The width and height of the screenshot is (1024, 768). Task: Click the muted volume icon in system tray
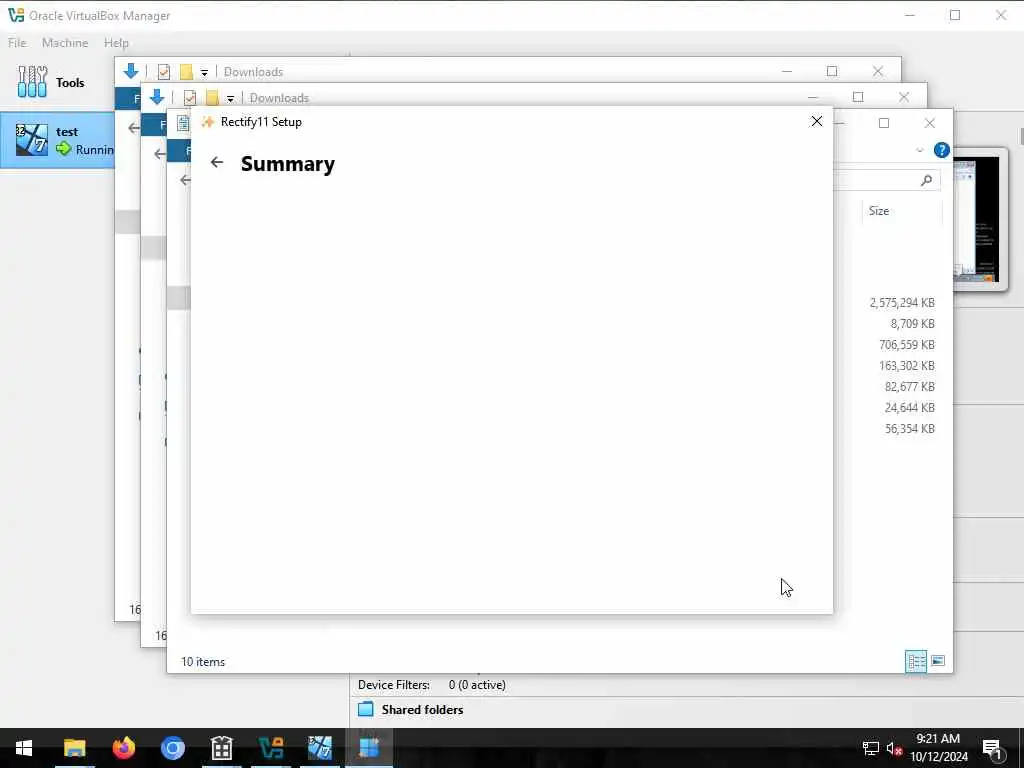(x=895, y=748)
